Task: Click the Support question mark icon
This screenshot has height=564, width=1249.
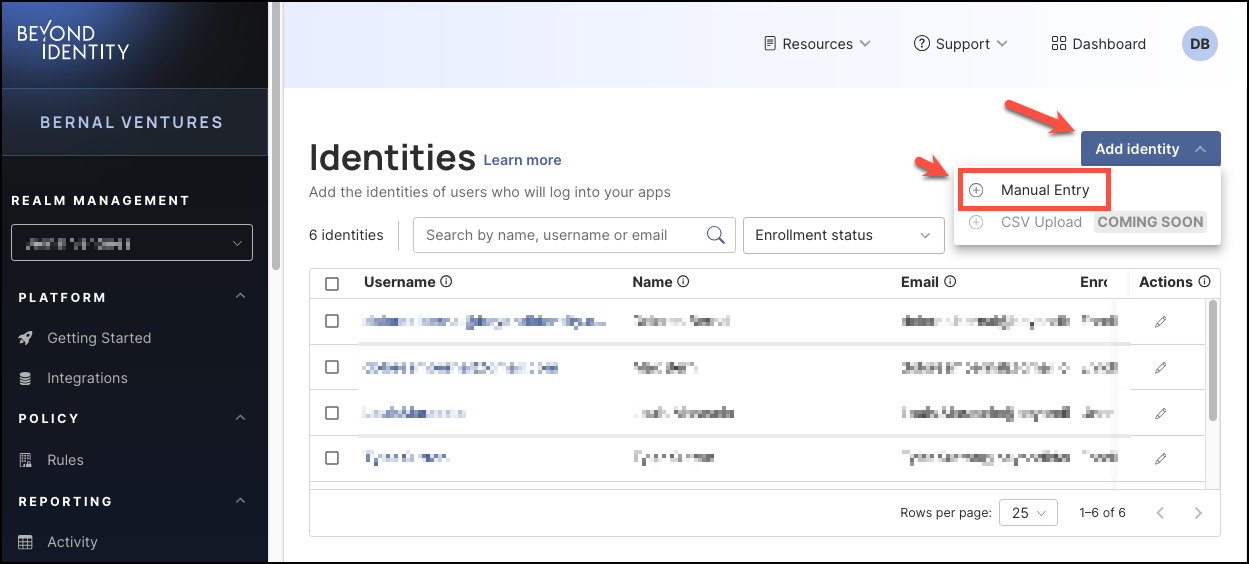Action: coord(922,44)
